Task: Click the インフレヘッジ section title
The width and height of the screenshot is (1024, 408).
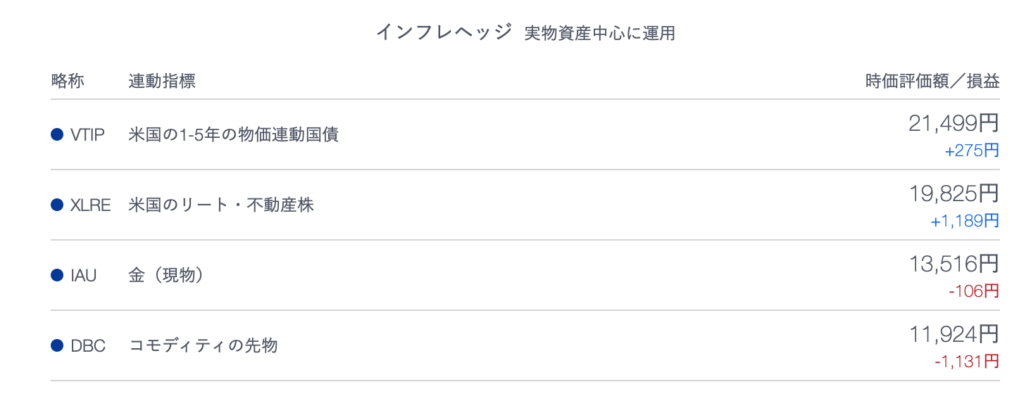Action: (x=443, y=33)
